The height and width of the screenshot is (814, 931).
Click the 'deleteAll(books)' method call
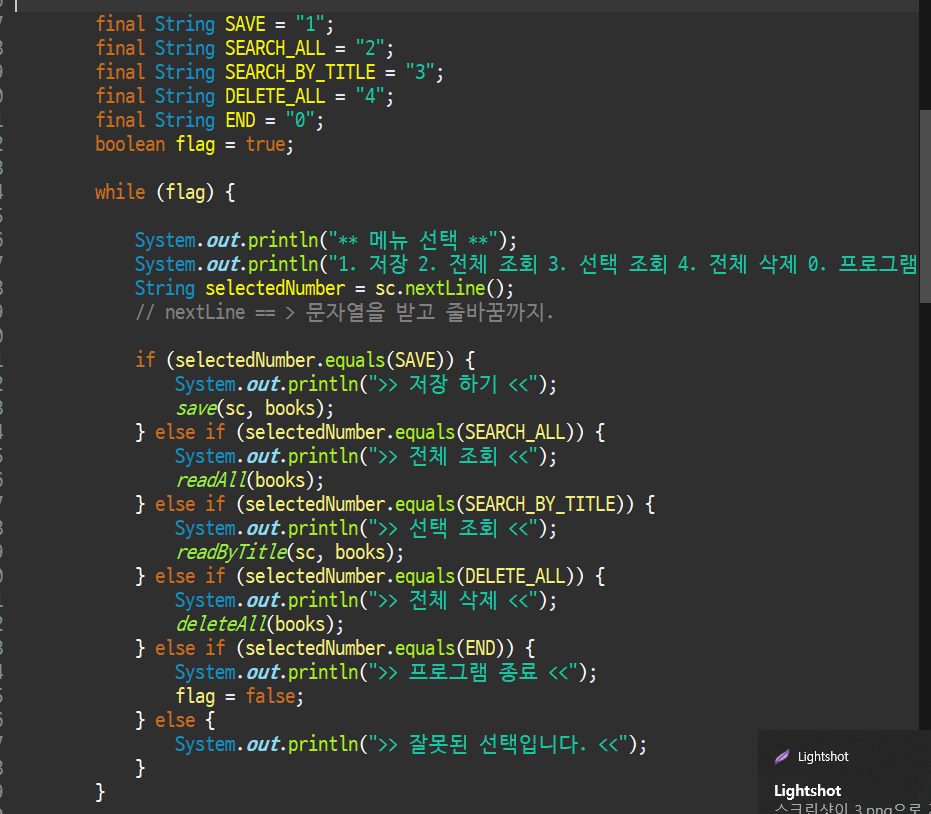(259, 625)
